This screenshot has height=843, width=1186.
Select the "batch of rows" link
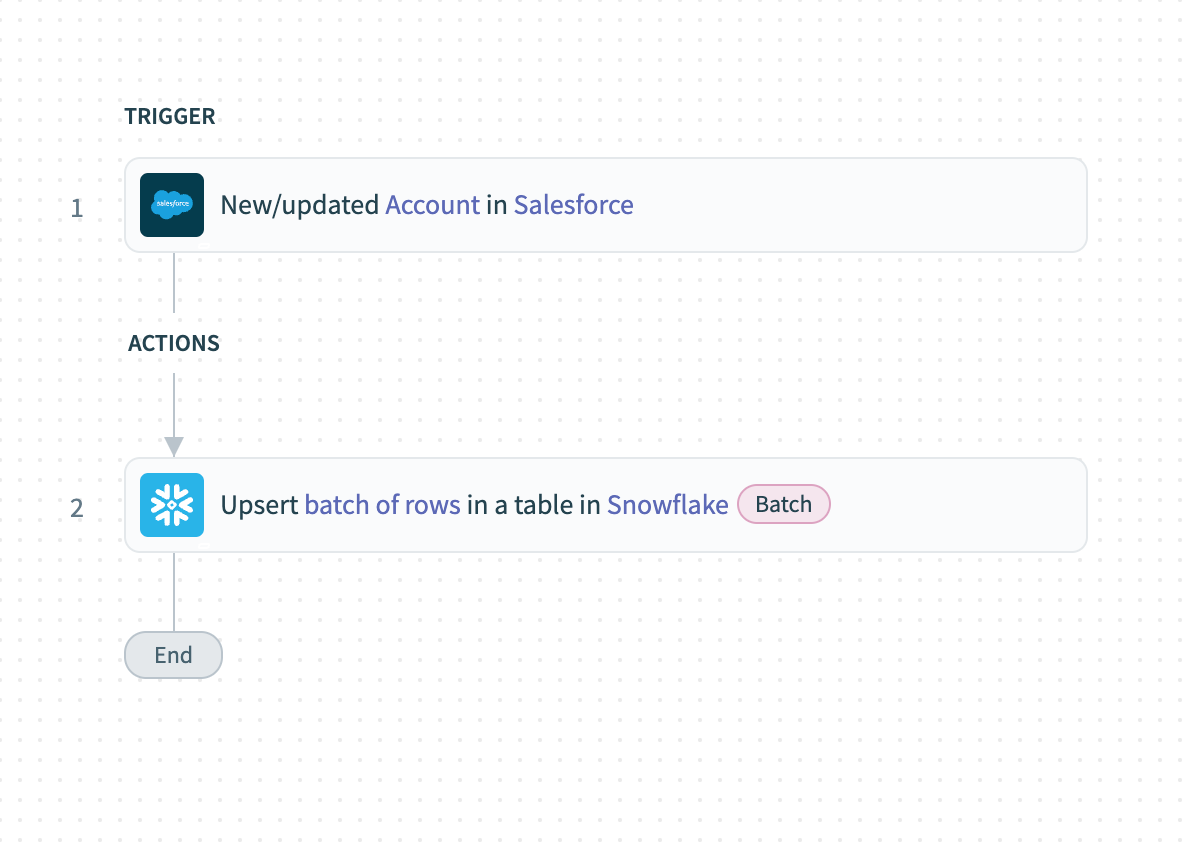click(382, 505)
